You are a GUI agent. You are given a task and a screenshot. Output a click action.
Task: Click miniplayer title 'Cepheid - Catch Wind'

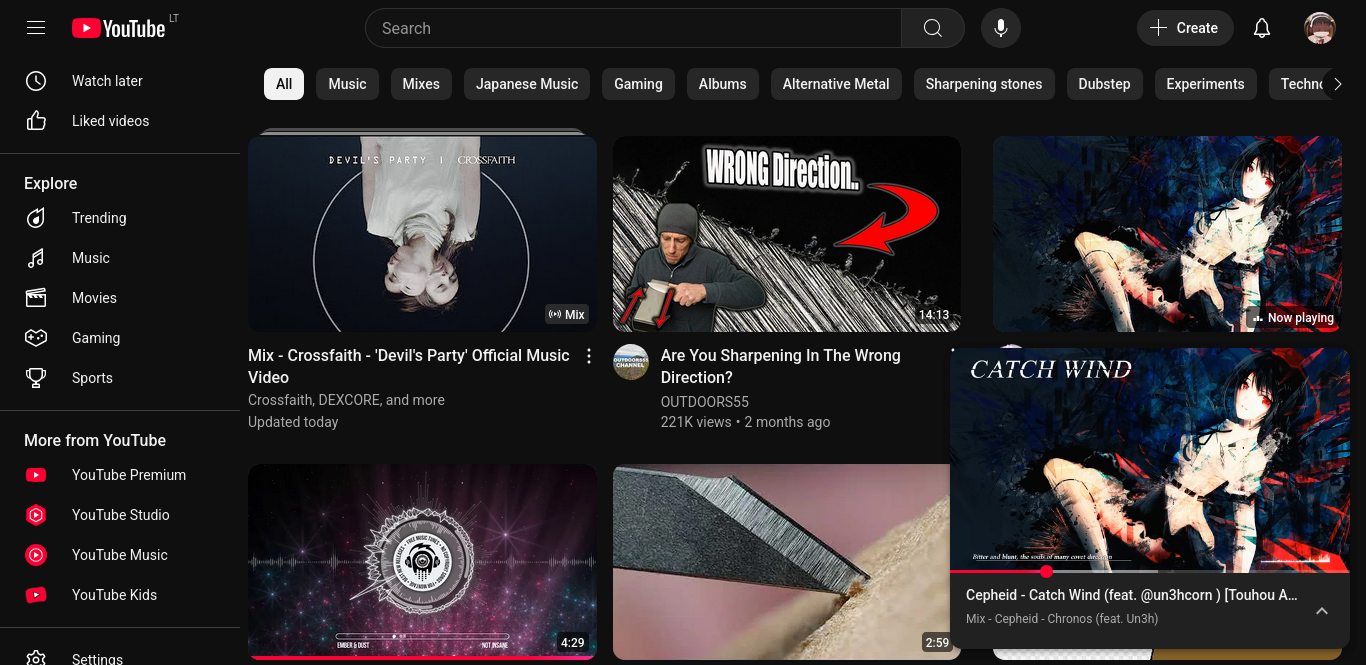(1132, 595)
